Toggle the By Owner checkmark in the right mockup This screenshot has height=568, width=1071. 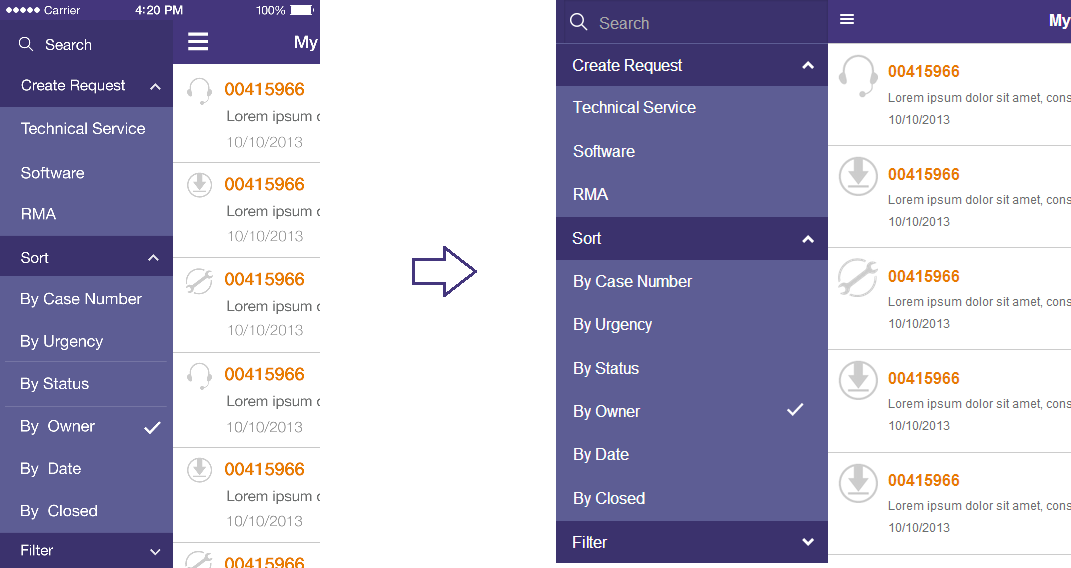(x=795, y=410)
